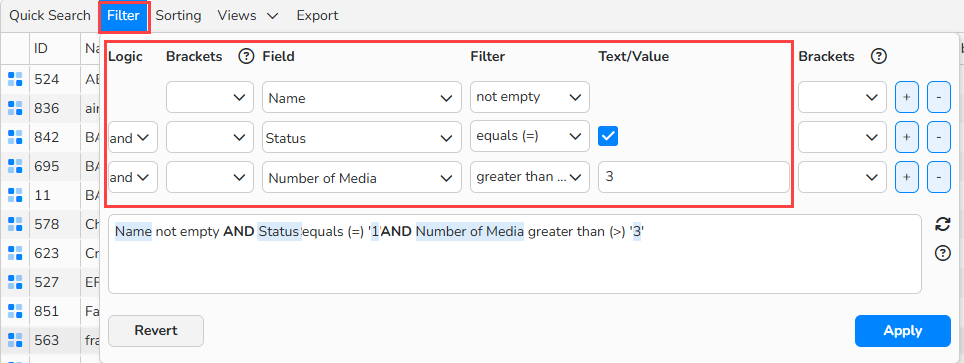Screen dimensions: 964x363
Task: Click the refresh icon next to the filter text box
Action: tap(942, 224)
